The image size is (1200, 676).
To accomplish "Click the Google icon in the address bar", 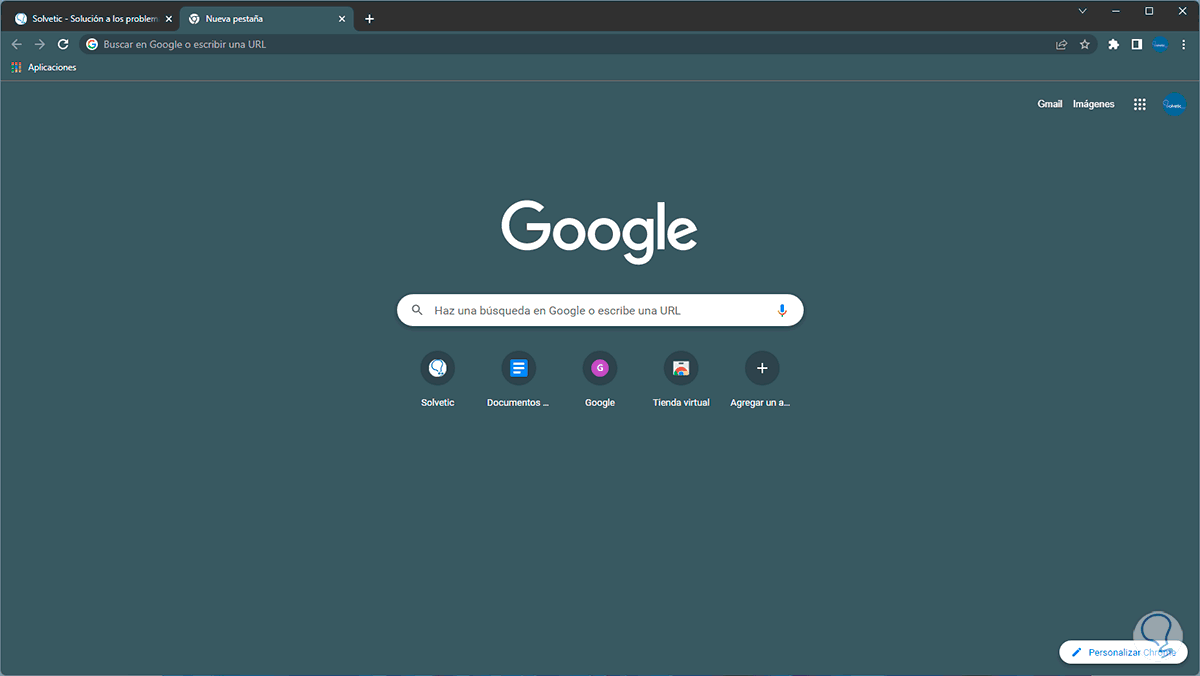I will pyautogui.click(x=92, y=44).
